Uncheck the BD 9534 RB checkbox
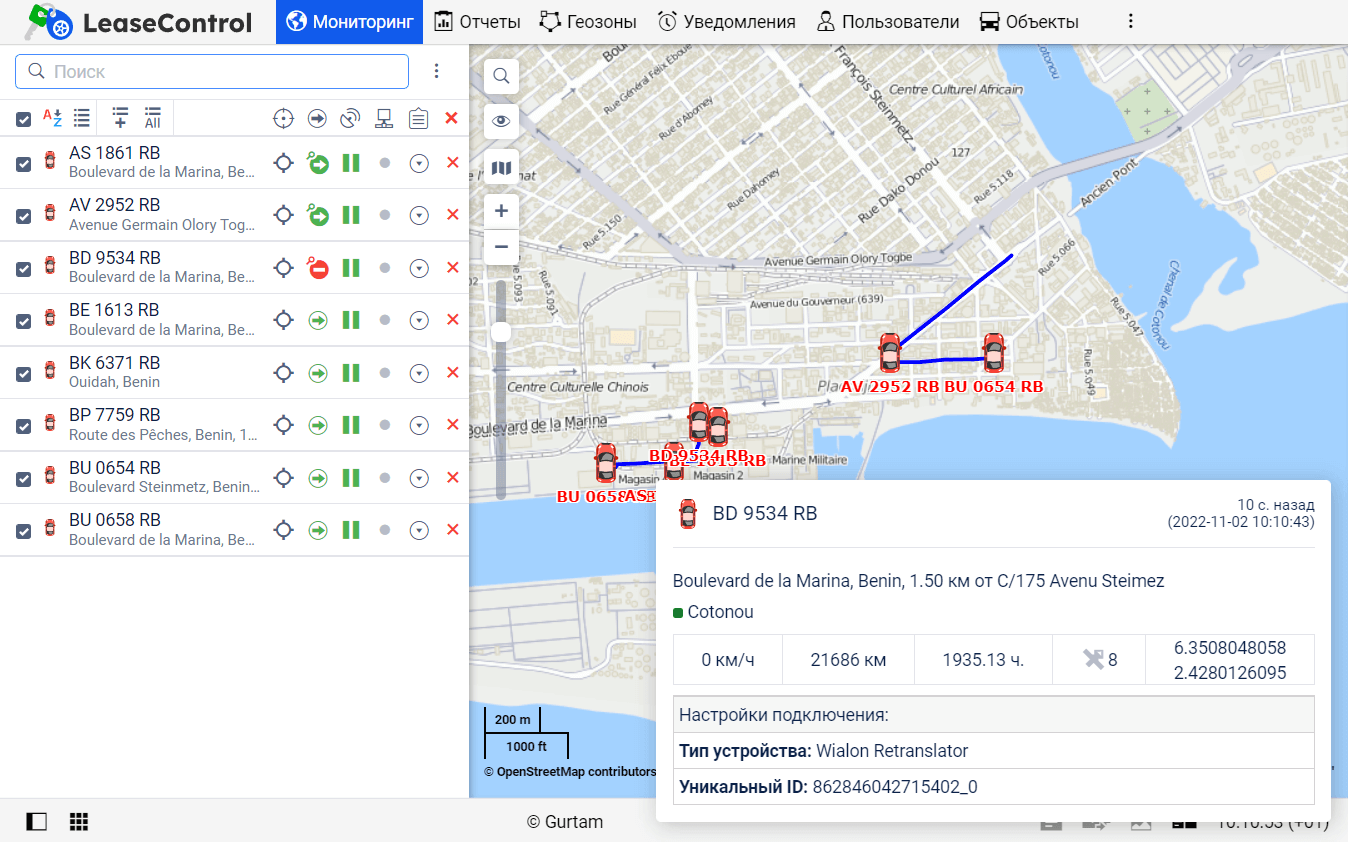 23,269
